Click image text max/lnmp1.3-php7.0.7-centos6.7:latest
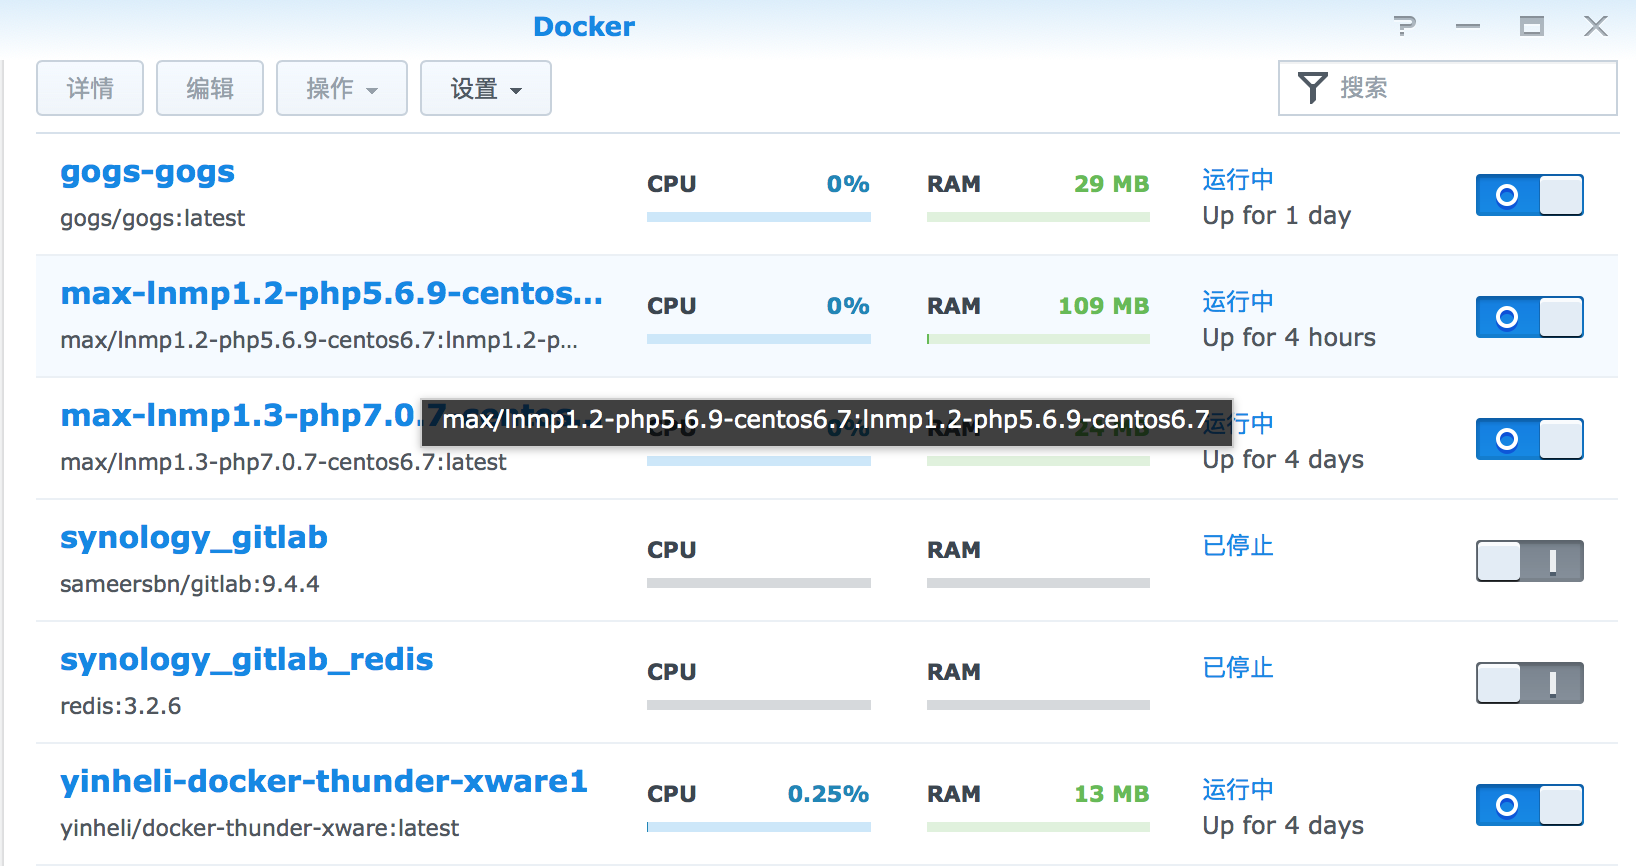1636x866 pixels. (x=284, y=462)
